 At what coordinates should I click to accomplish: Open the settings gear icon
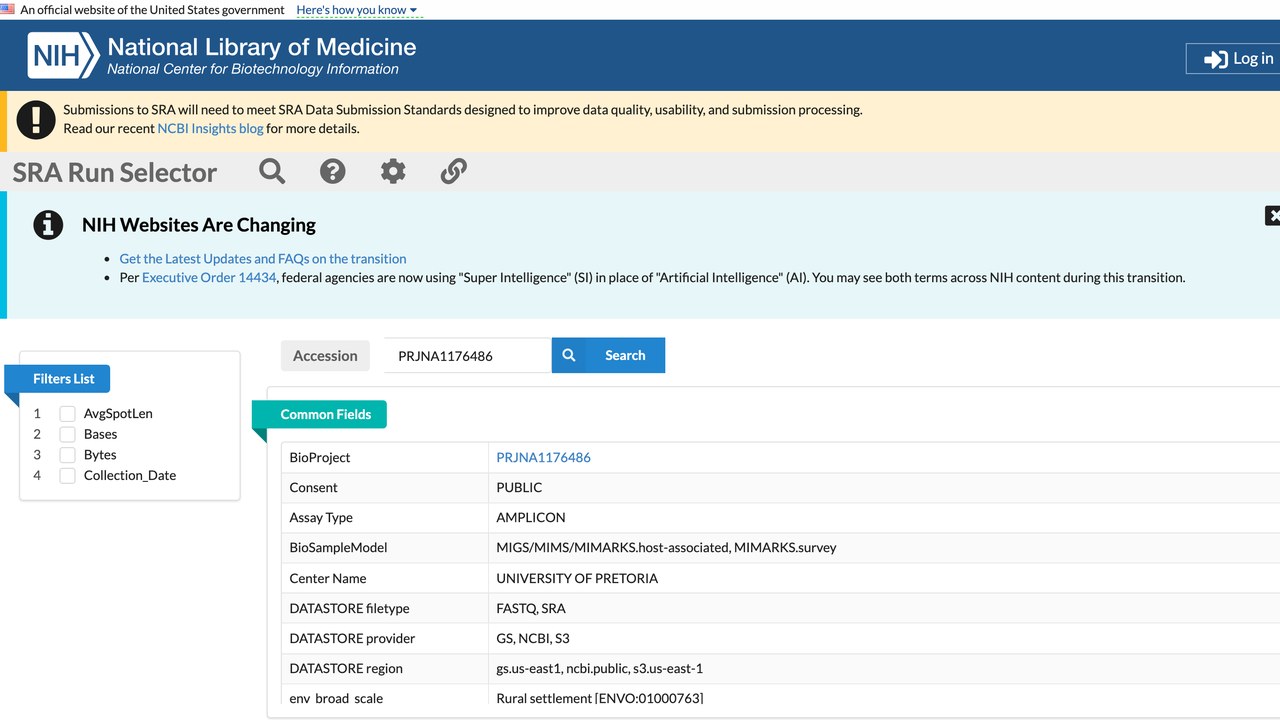(x=393, y=171)
